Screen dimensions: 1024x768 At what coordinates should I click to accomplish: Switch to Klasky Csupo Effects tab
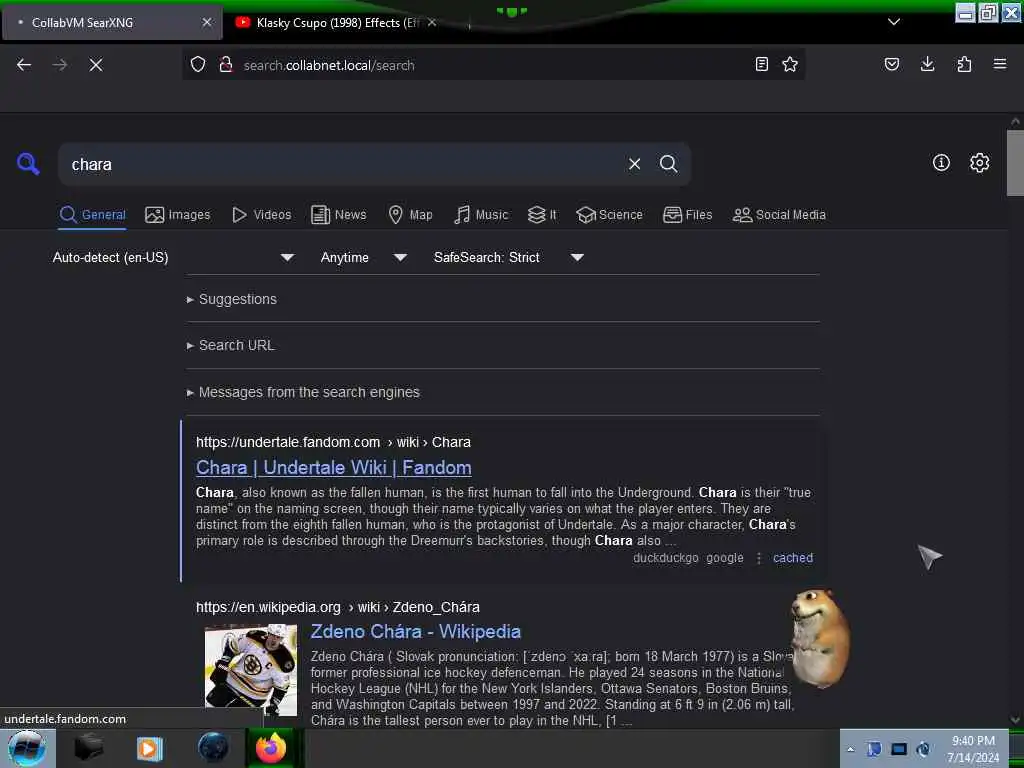(336, 23)
